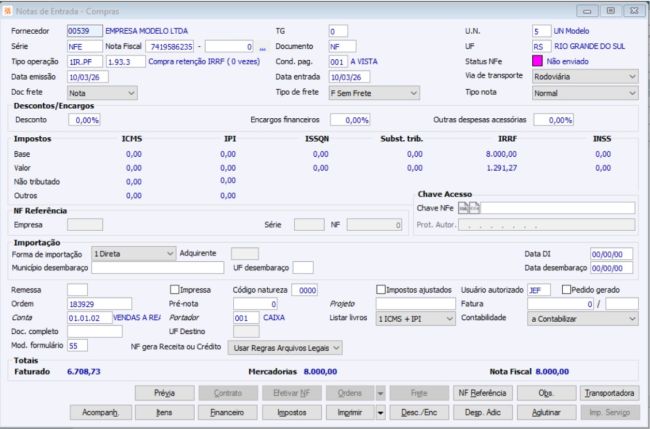Click the Chave NFe text field
This screenshot has width=650, height=429.
[558, 208]
